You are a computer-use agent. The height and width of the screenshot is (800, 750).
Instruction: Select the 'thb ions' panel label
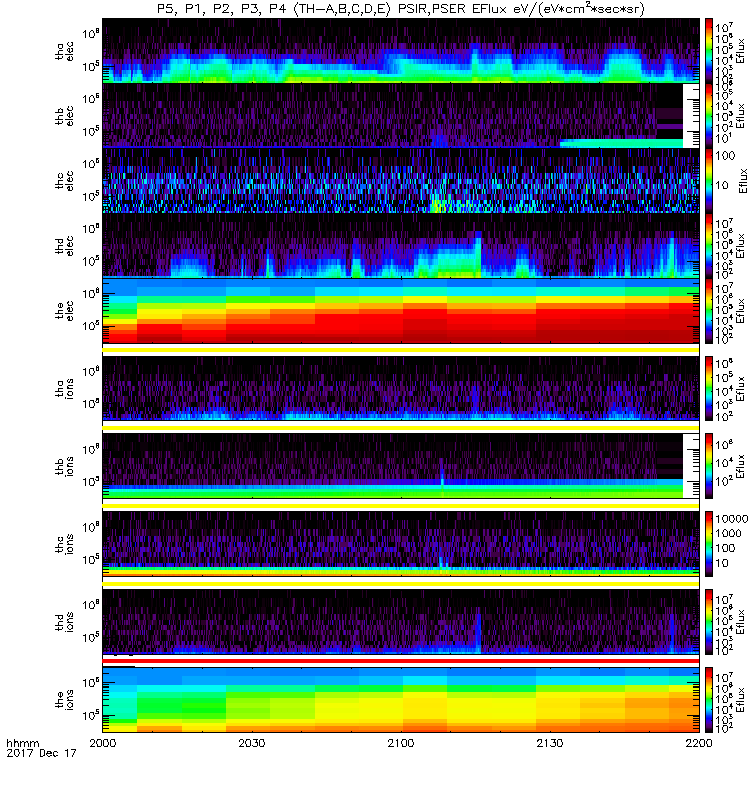coord(64,466)
